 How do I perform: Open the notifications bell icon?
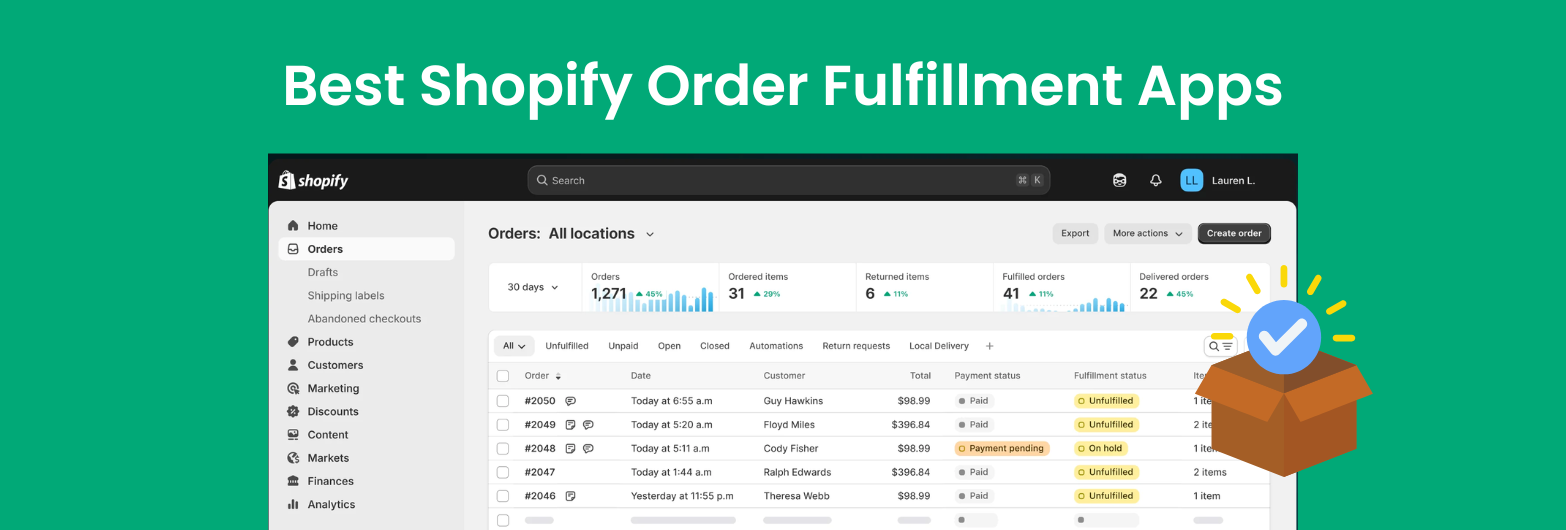1156,181
